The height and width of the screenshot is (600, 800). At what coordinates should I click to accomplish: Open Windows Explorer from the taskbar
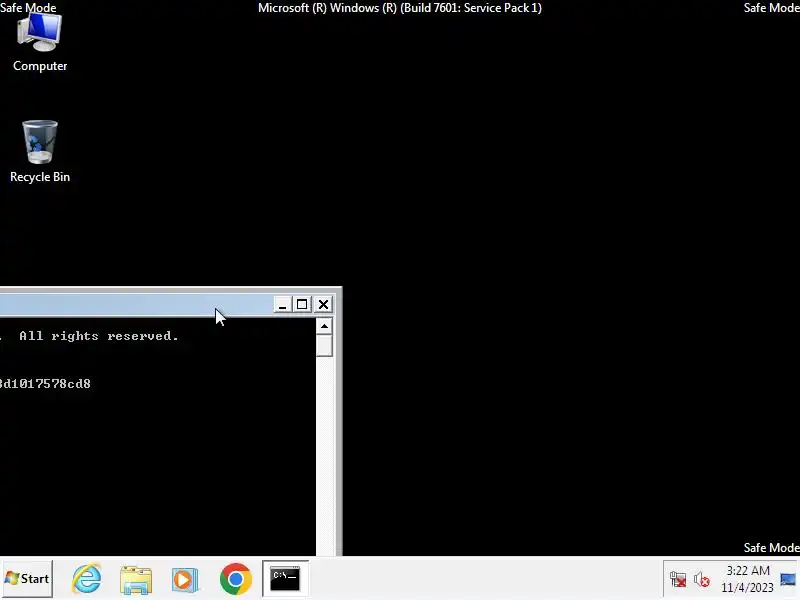tap(136, 579)
